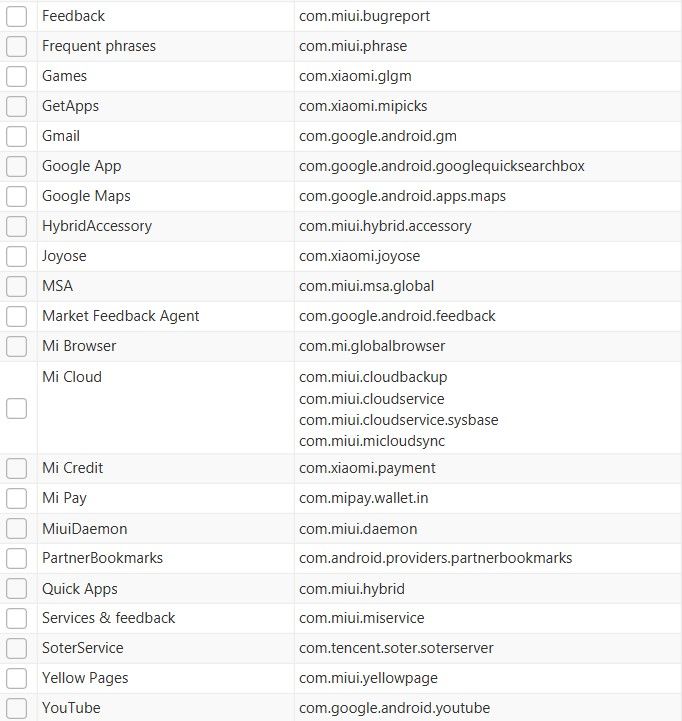Enable the Mi Pay checkbox

point(17,499)
